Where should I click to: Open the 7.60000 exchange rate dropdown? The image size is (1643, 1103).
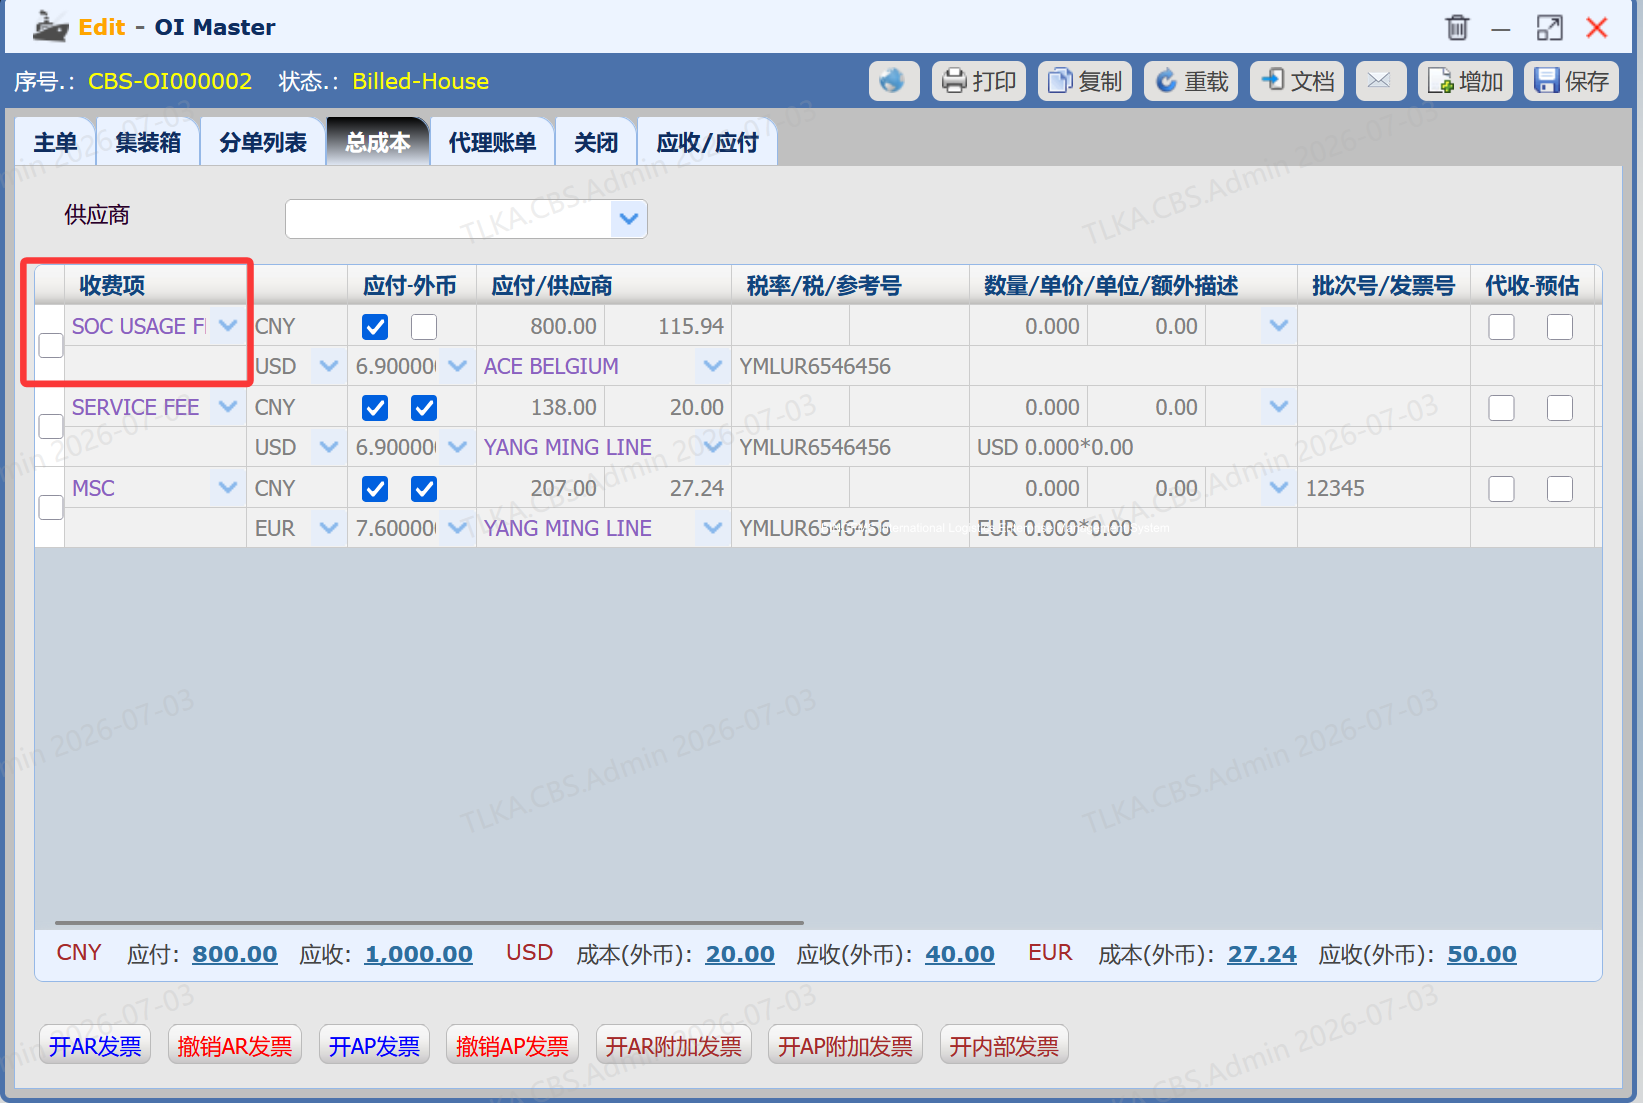pos(458,528)
